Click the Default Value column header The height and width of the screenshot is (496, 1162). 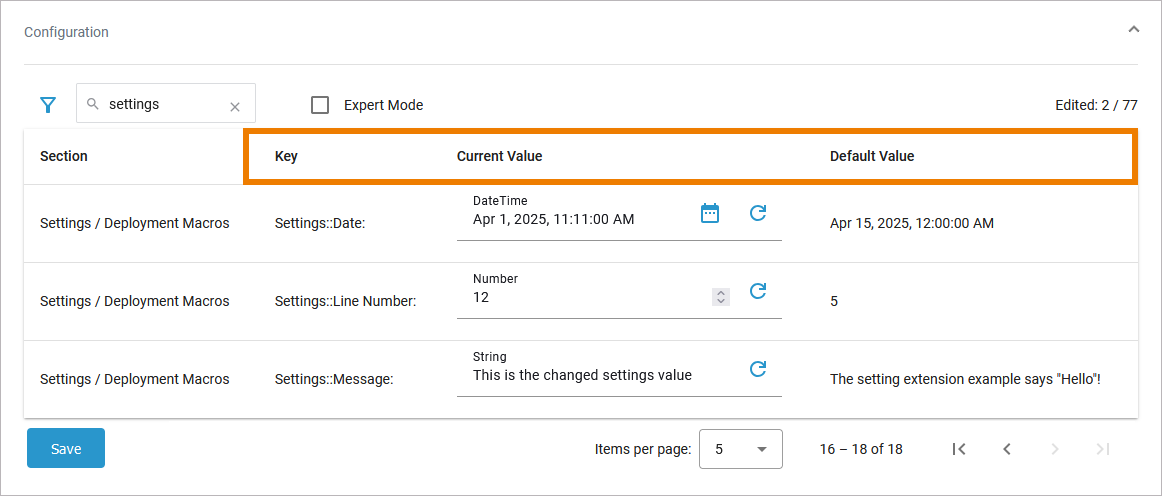point(872,156)
